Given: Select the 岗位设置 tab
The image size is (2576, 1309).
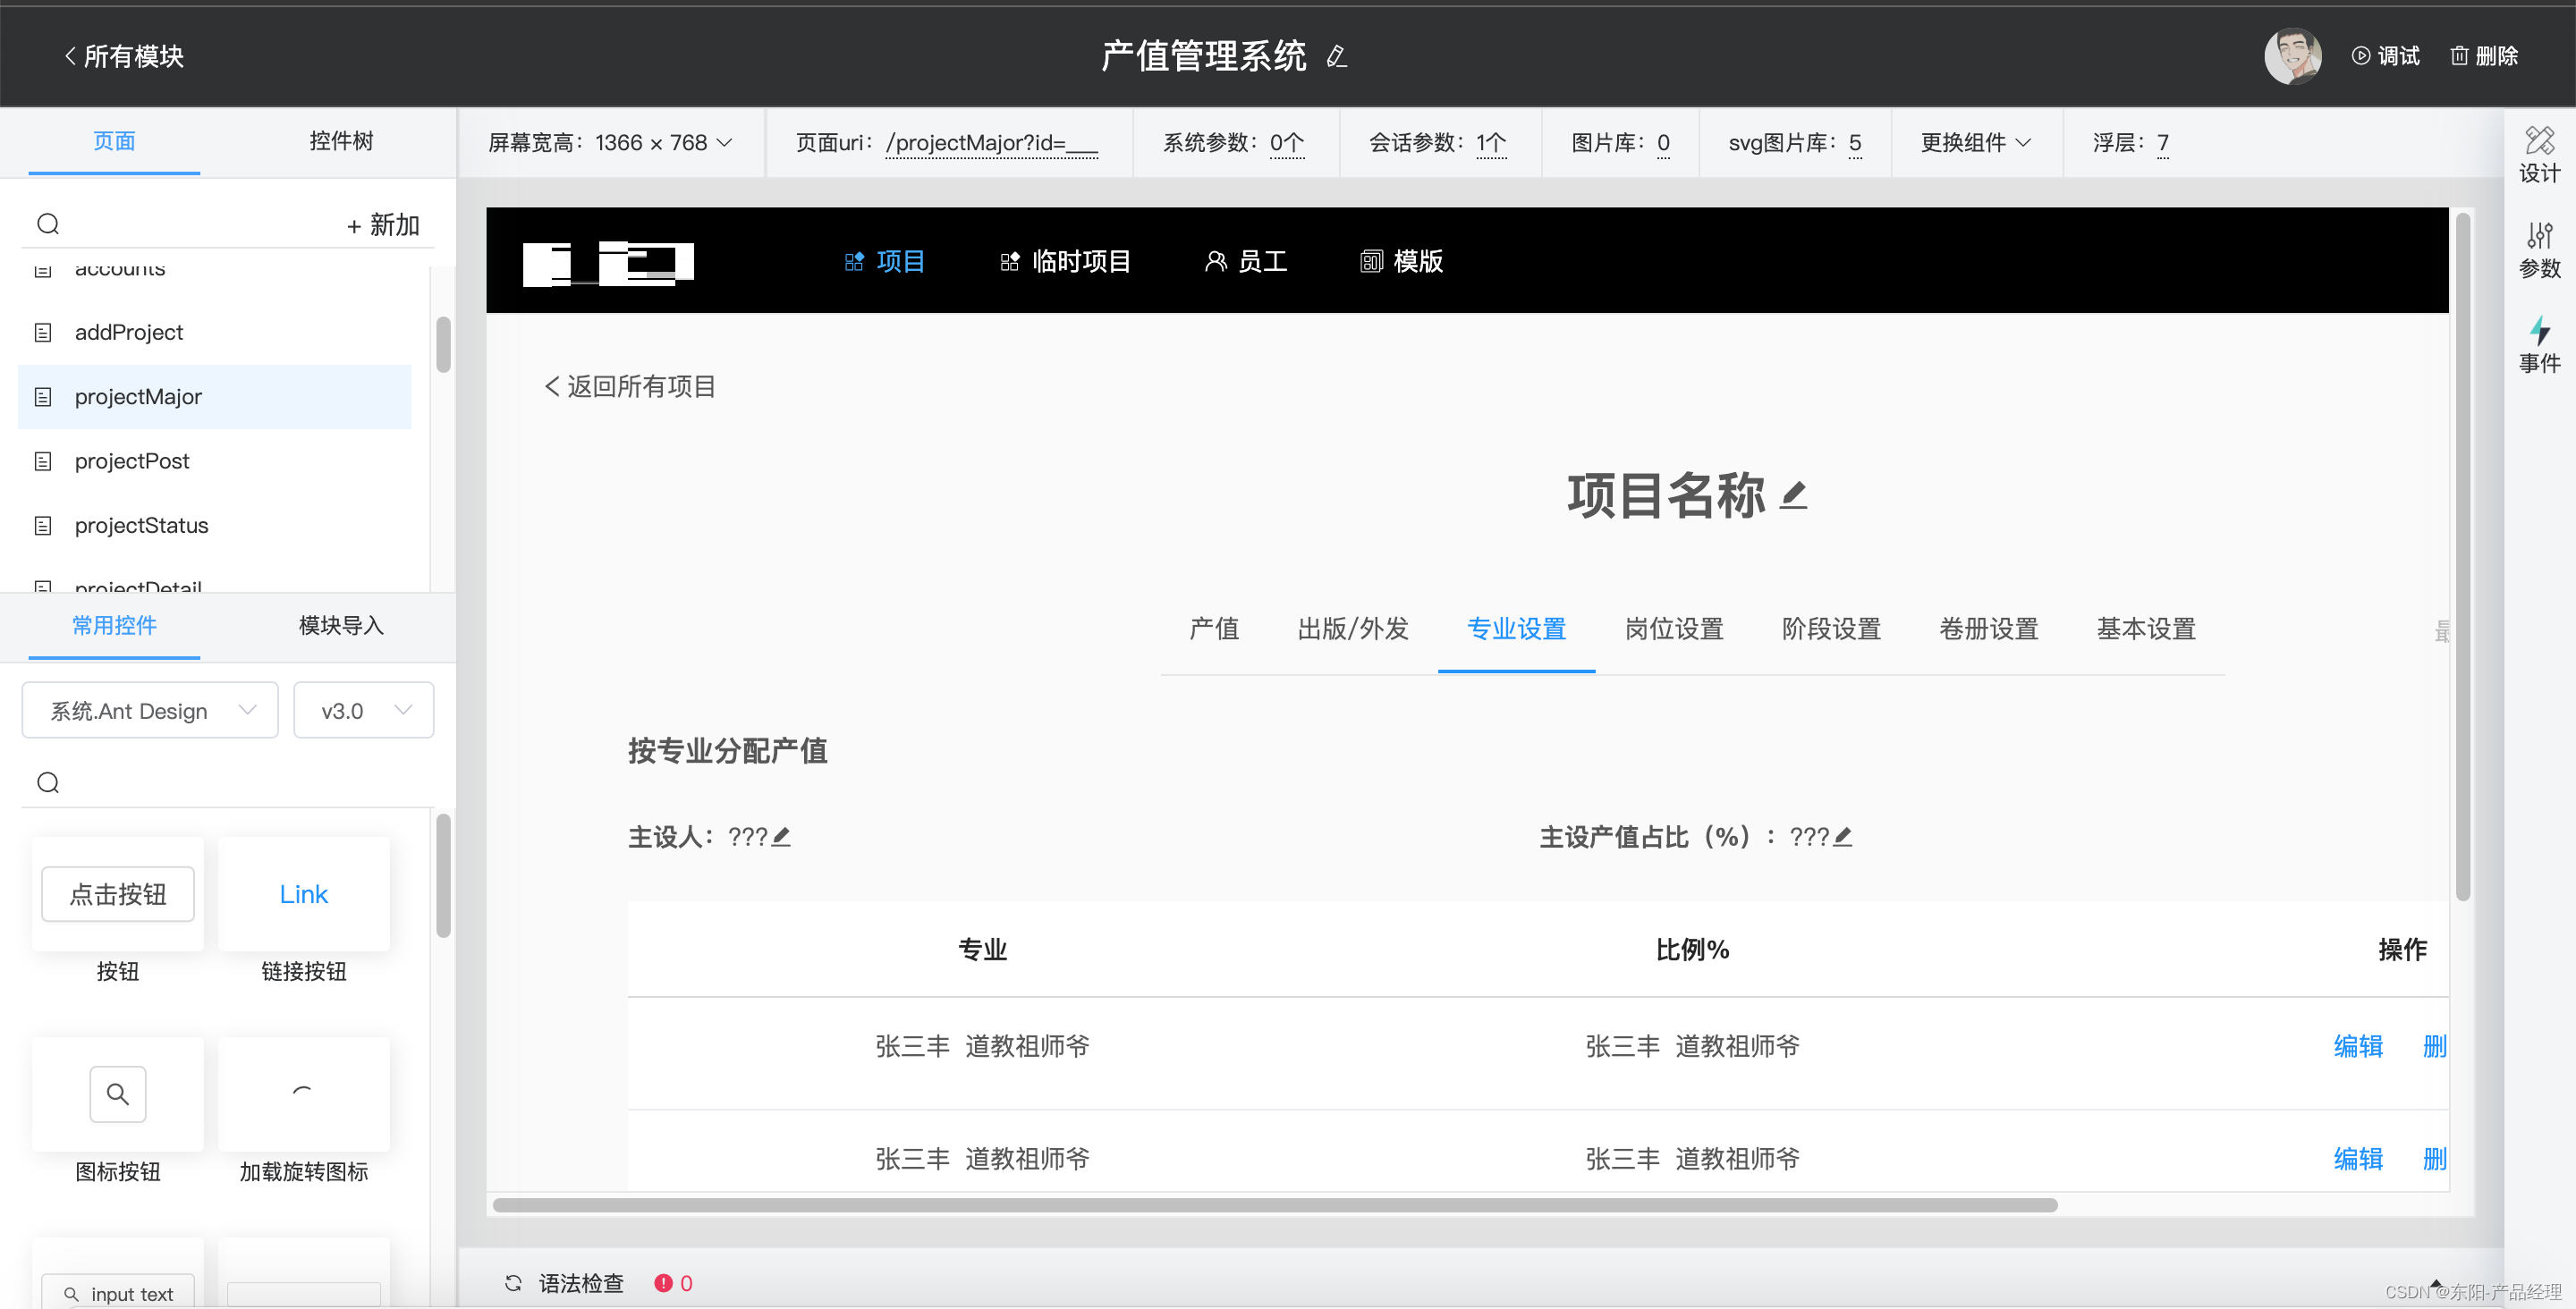Looking at the screenshot, I should click(x=1674, y=629).
